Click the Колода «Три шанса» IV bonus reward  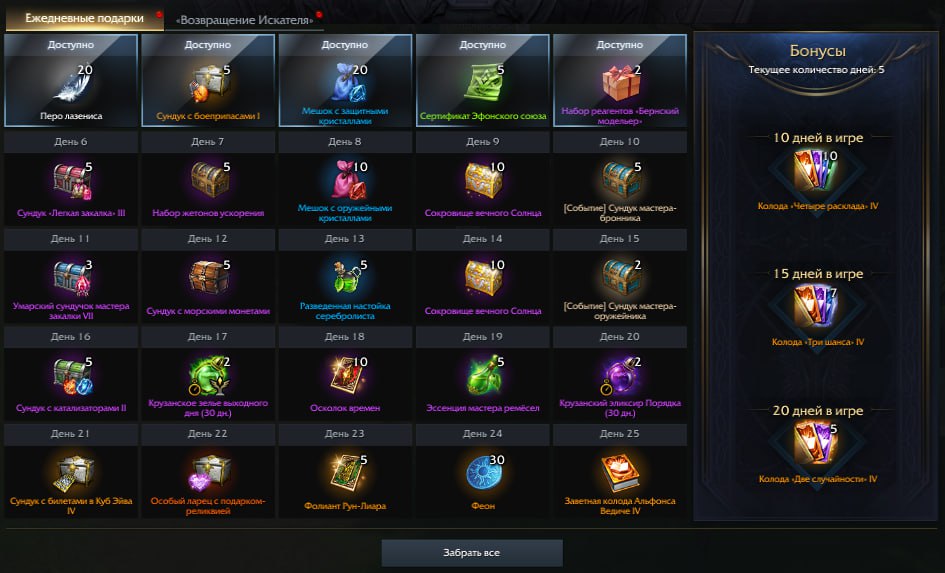coord(814,306)
